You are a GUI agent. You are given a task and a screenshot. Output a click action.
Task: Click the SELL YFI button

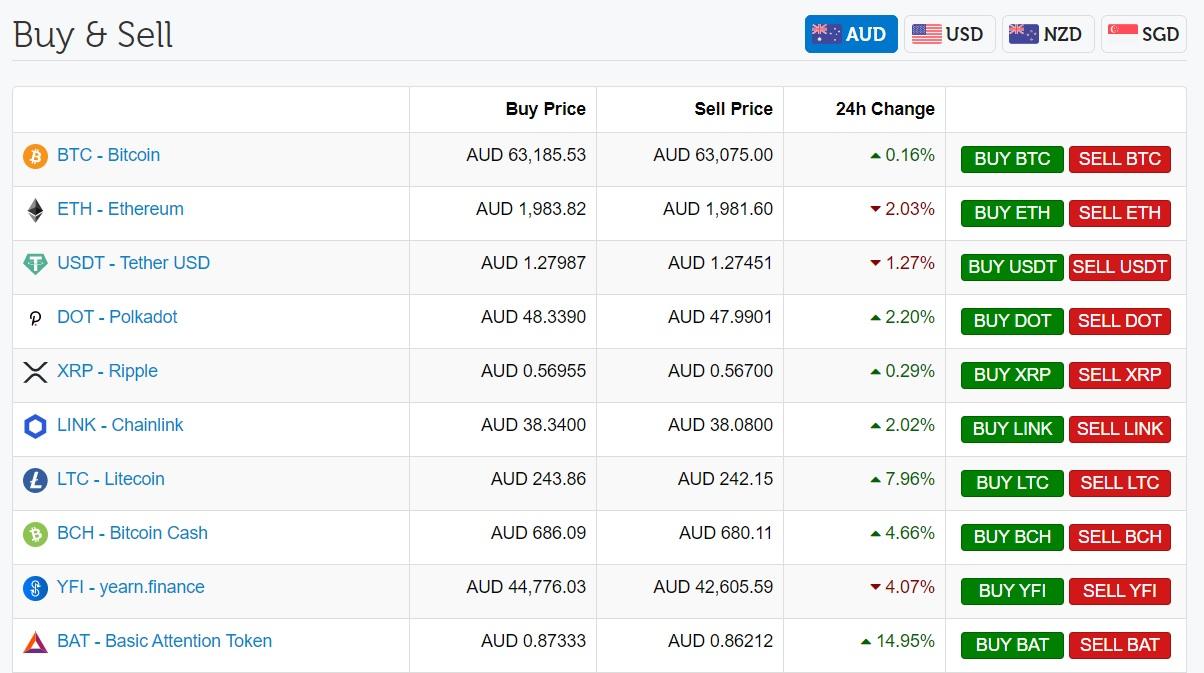(1120, 591)
